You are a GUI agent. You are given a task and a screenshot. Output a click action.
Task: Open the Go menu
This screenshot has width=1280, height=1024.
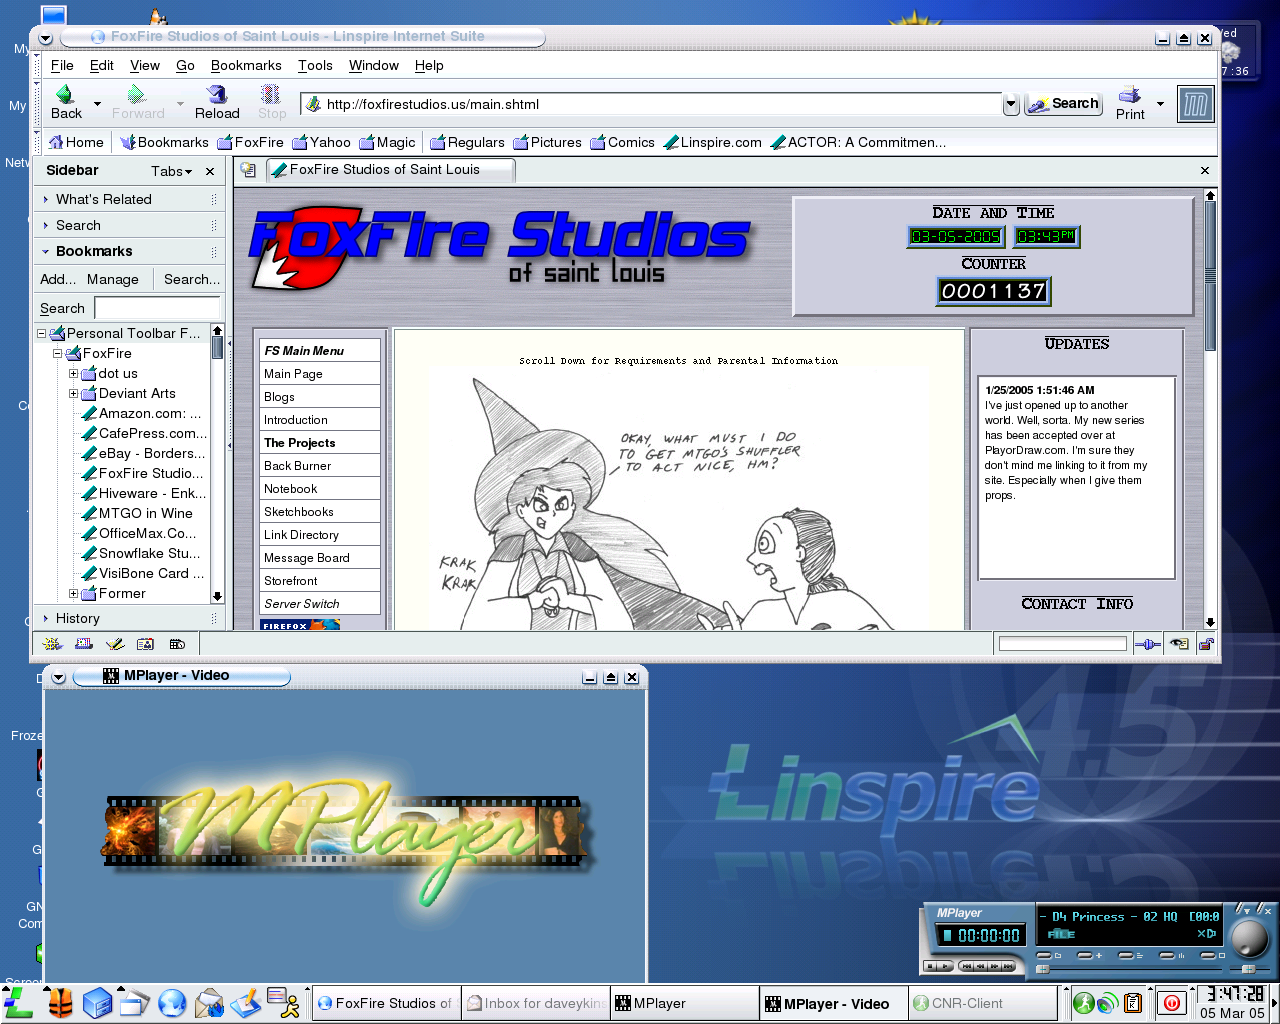click(x=185, y=65)
